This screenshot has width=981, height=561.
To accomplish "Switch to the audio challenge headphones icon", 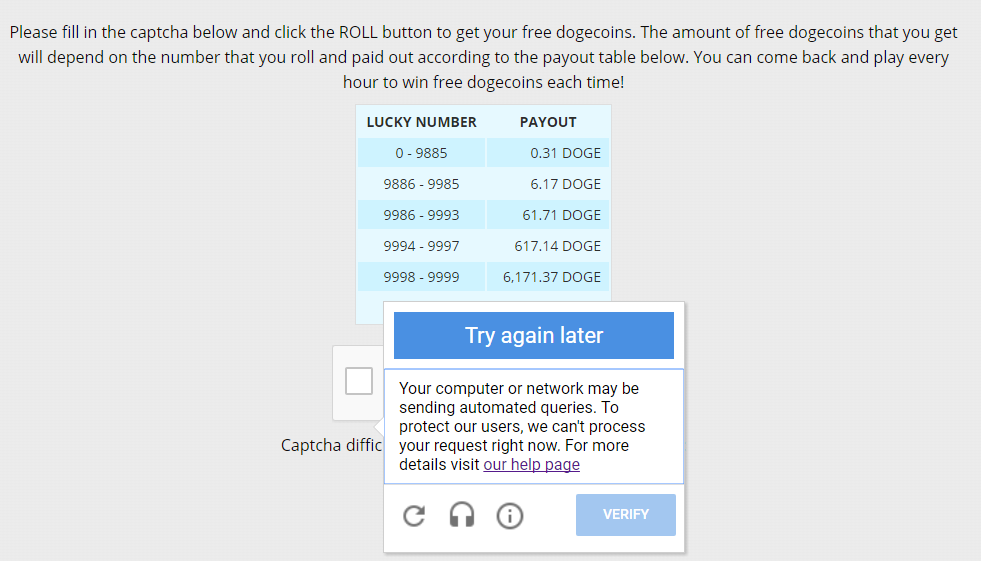I will click(462, 516).
